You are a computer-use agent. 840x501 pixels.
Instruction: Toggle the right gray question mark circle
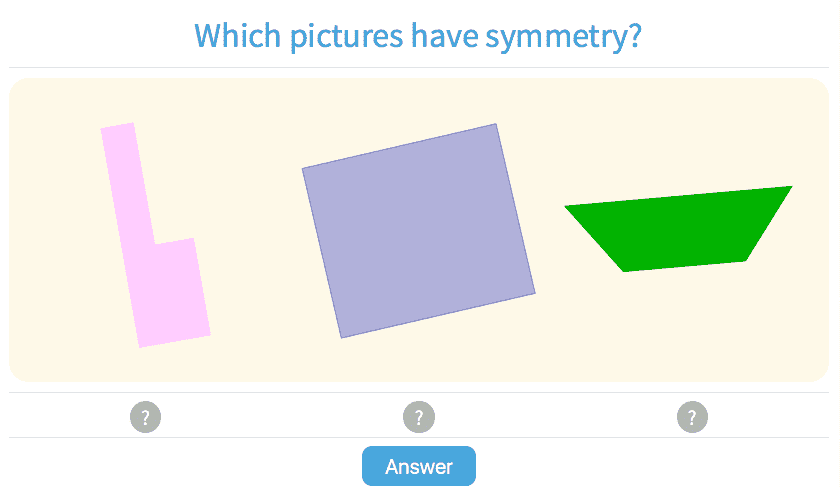(692, 417)
